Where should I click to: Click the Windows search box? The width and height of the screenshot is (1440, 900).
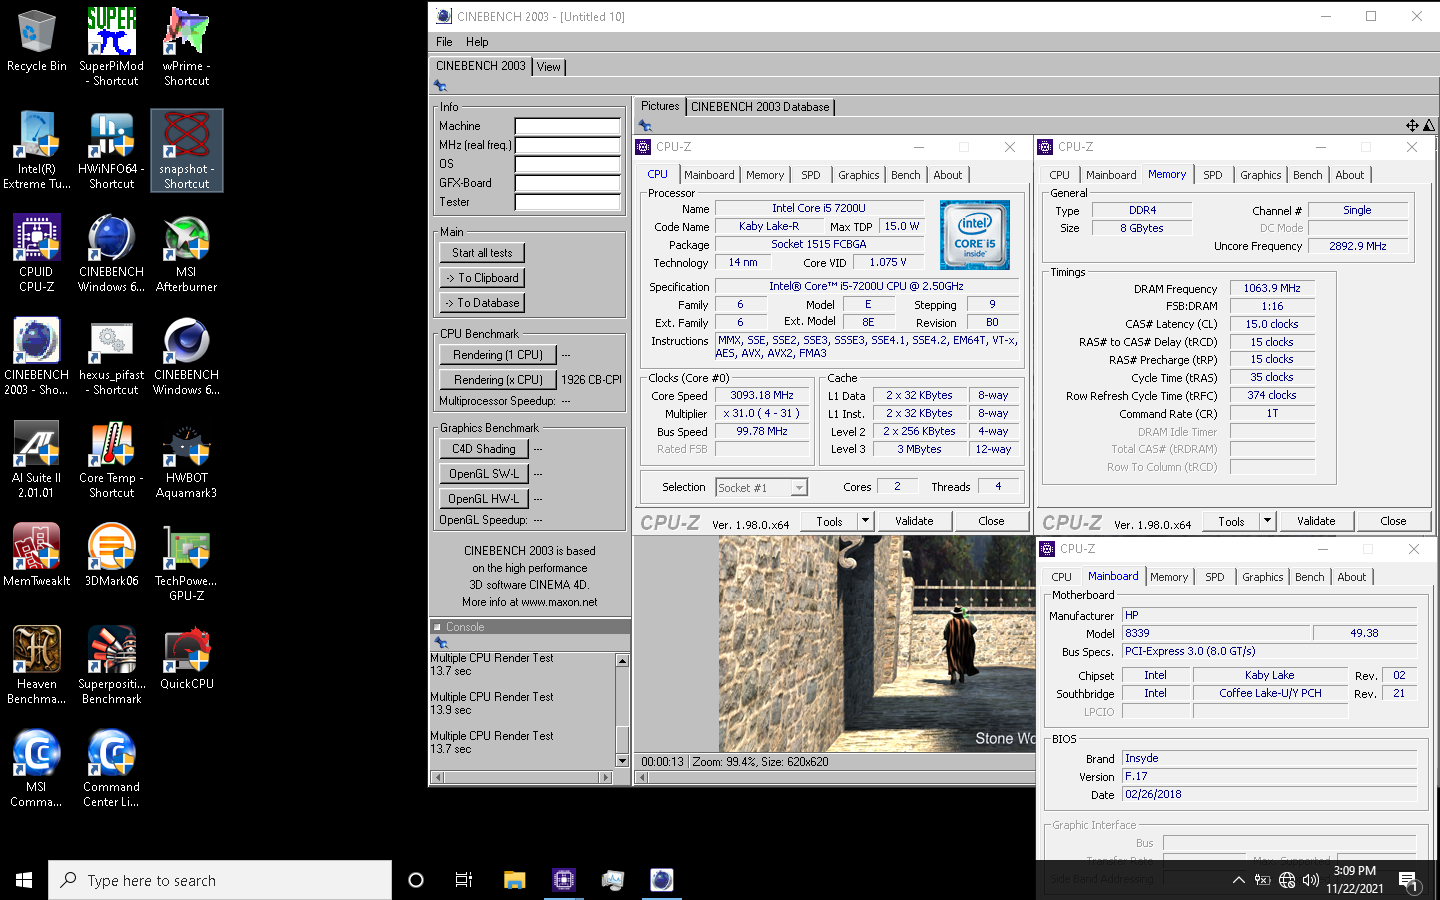(x=220, y=880)
